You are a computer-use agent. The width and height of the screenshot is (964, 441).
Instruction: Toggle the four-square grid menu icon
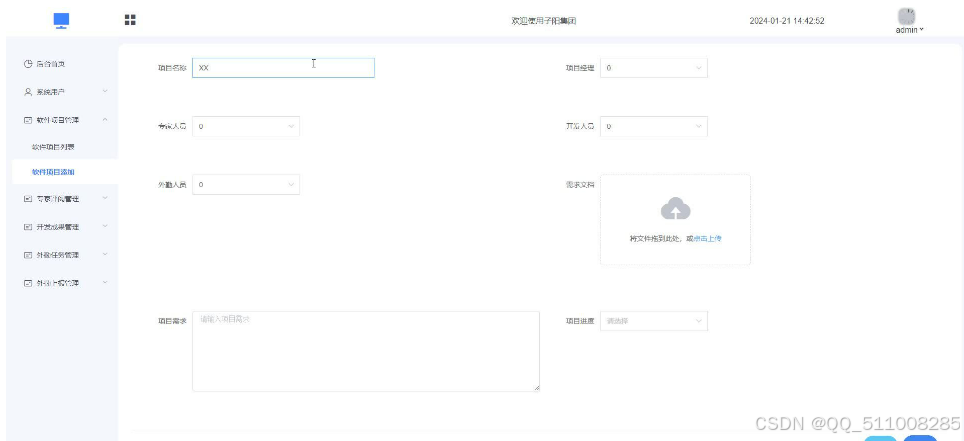click(x=130, y=20)
